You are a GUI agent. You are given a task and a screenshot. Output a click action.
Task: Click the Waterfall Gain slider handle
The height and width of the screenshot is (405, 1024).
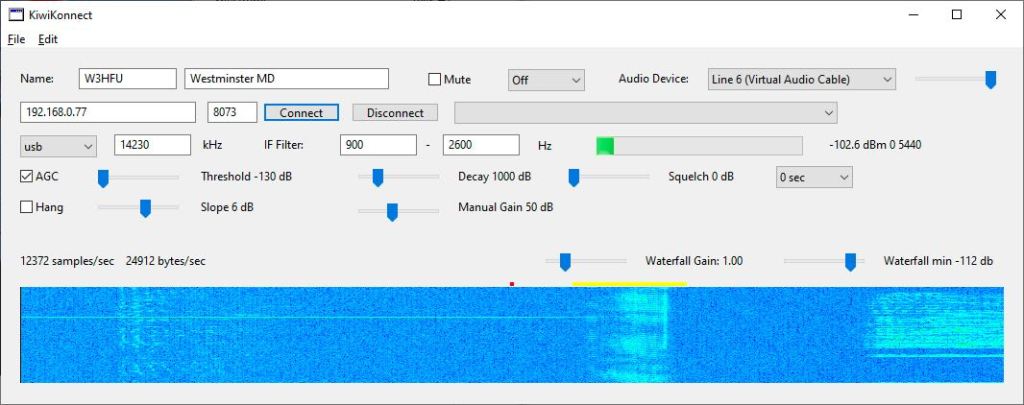(565, 262)
